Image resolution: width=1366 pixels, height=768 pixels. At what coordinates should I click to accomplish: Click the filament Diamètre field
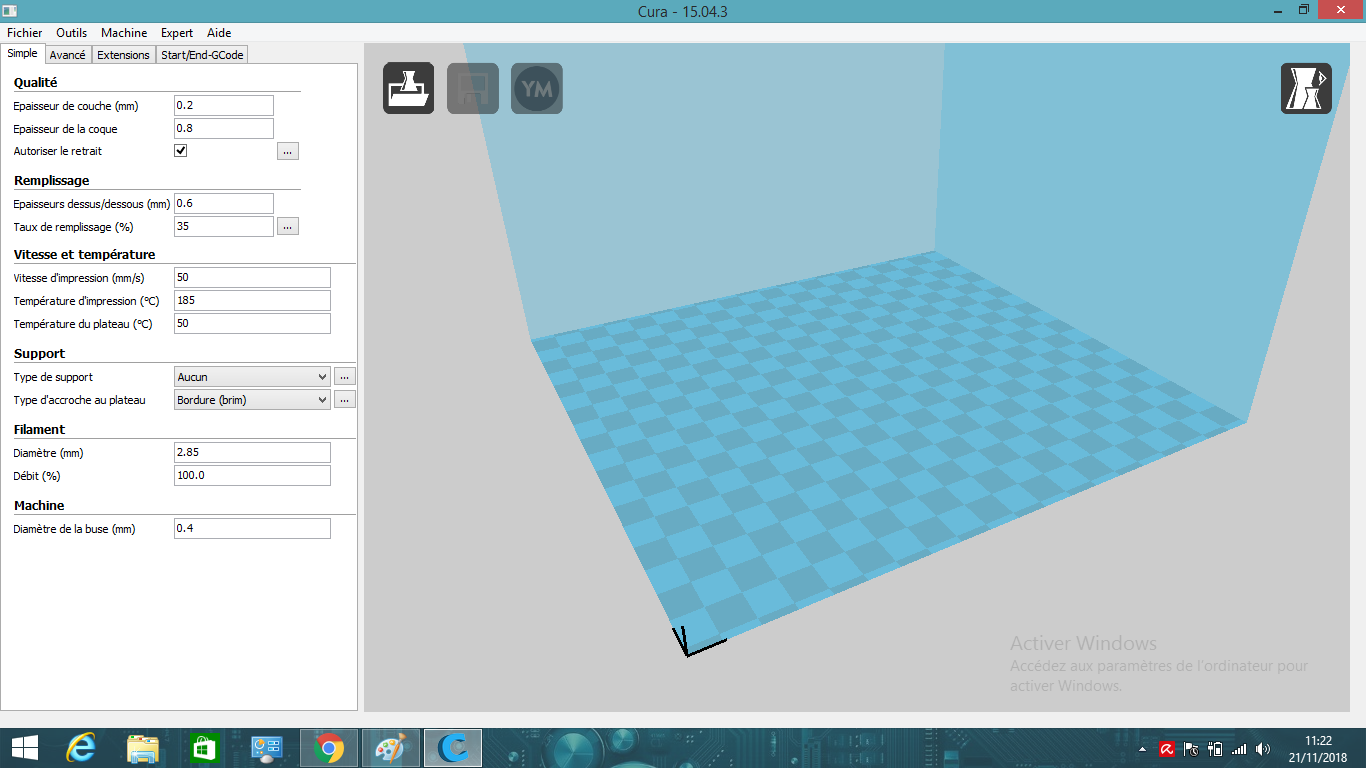point(252,453)
